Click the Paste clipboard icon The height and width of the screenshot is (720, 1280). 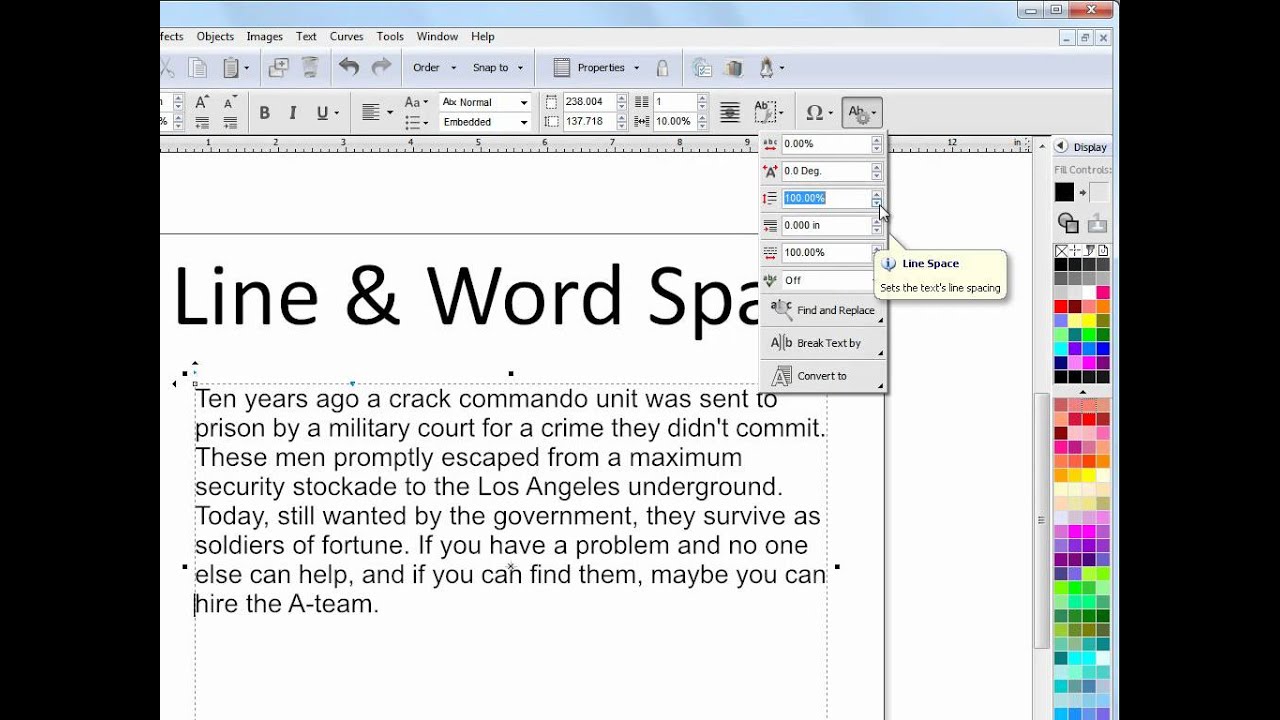click(x=231, y=68)
